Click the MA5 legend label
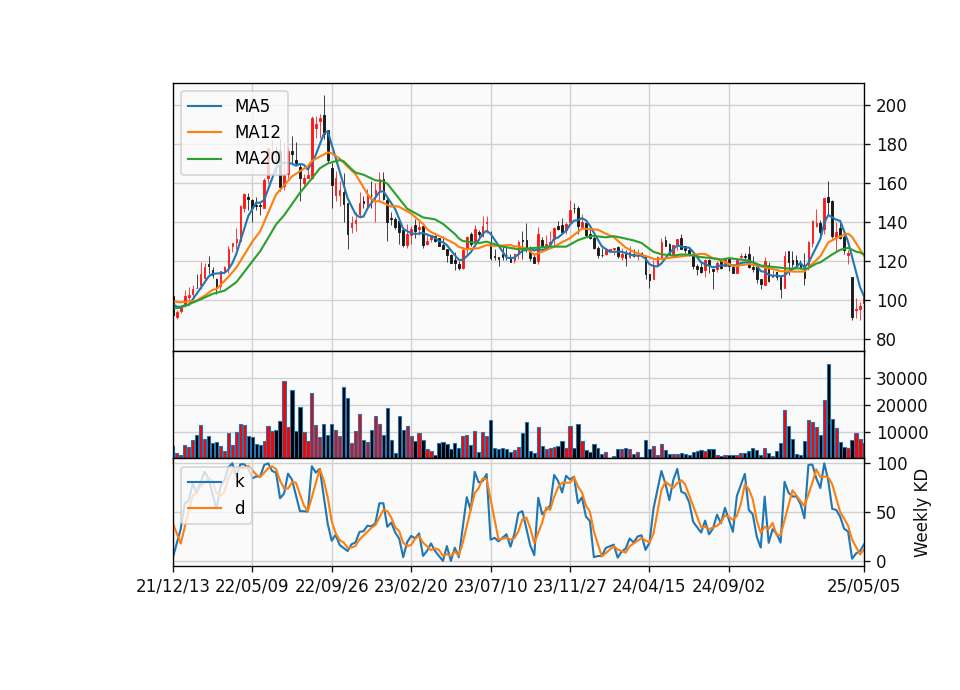Image resolution: width=960 pixels, height=690 pixels. [252, 106]
